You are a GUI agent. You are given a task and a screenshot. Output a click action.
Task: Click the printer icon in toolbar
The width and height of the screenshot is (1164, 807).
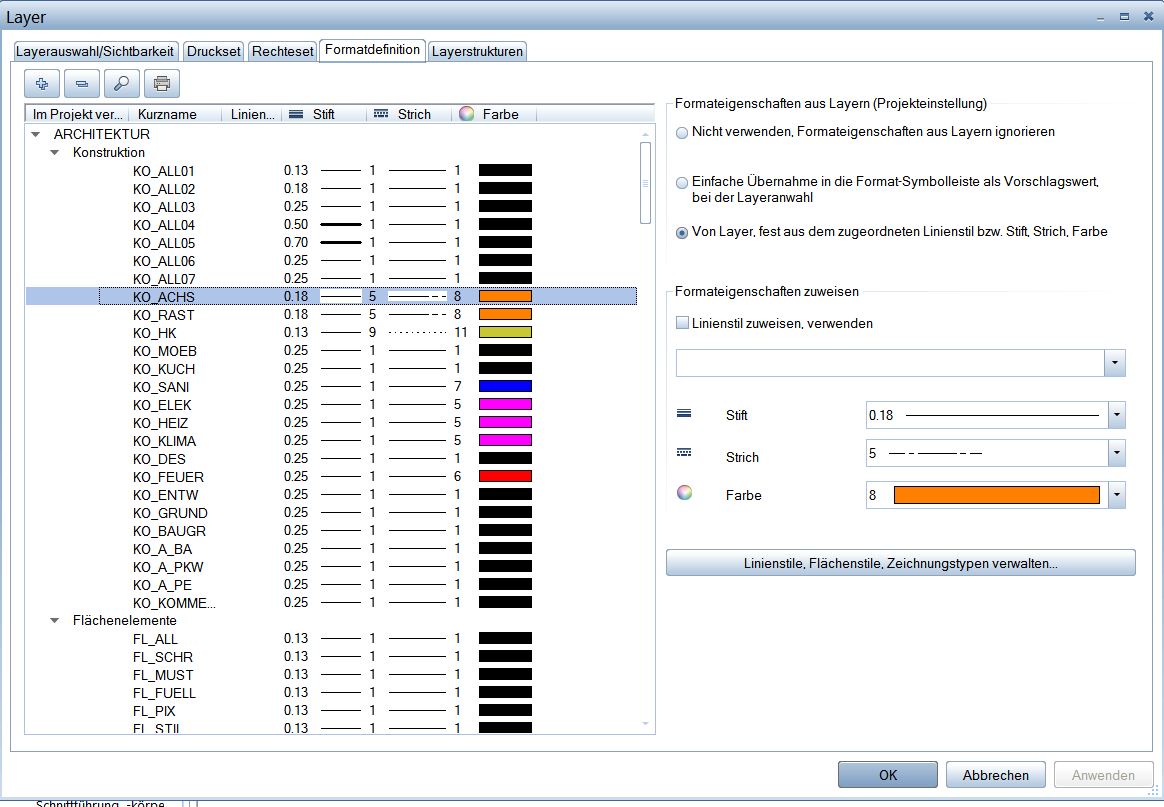(x=162, y=83)
